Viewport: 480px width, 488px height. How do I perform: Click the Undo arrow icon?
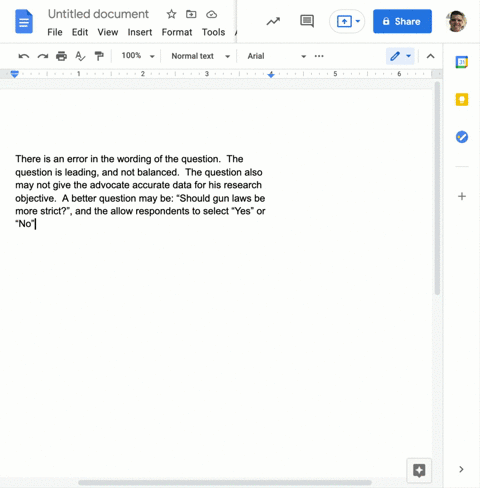(x=23, y=56)
